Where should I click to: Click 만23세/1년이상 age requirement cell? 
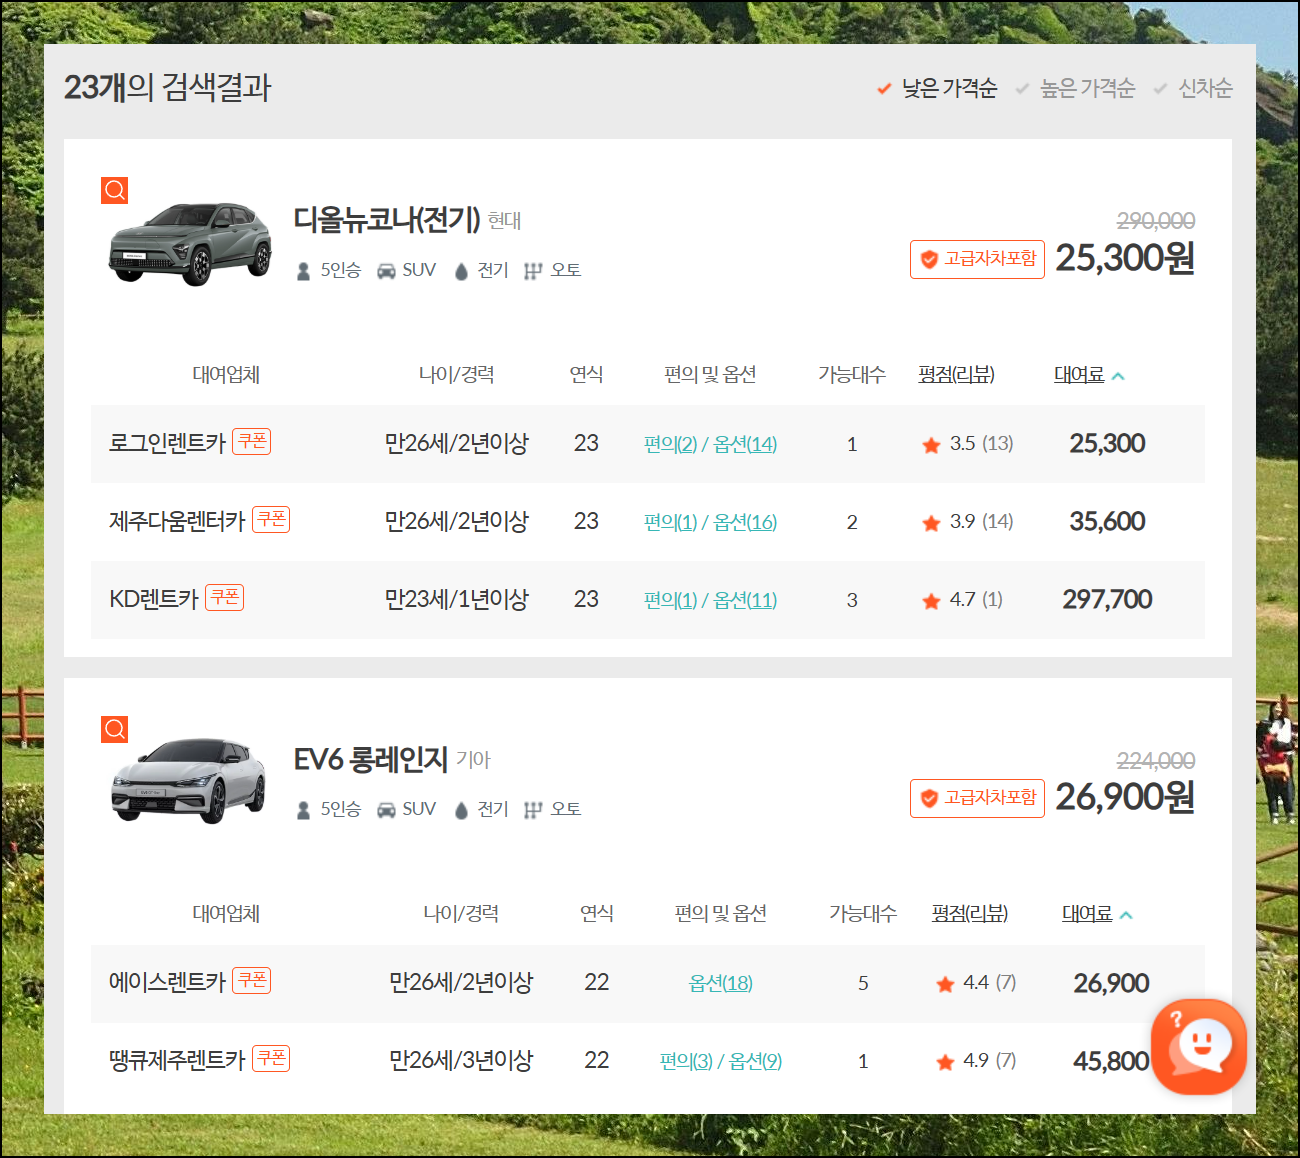(x=457, y=599)
